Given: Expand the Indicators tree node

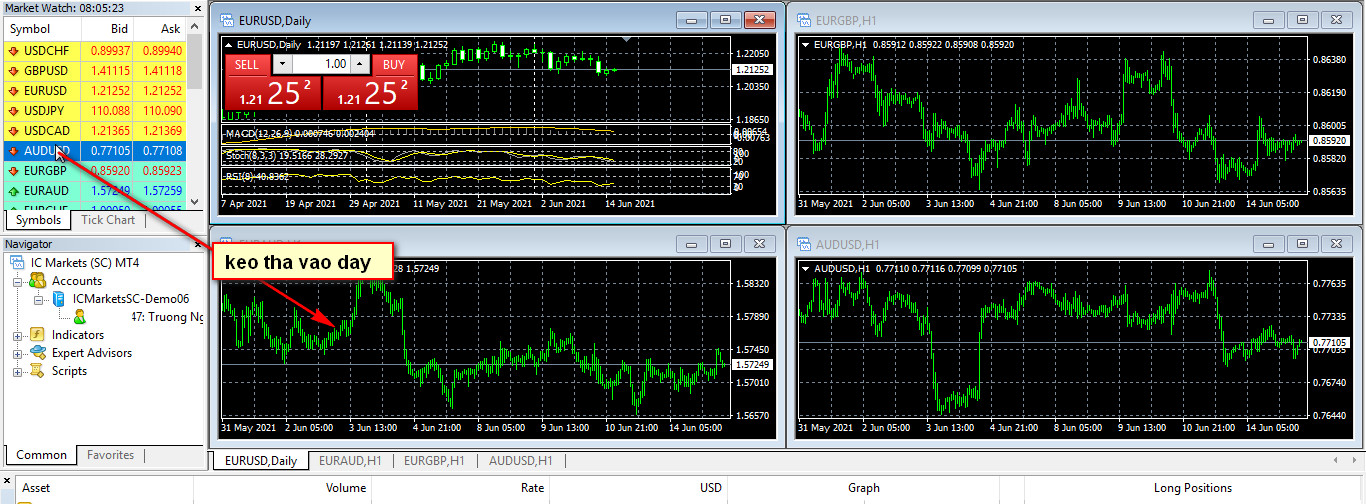Looking at the screenshot, I should tap(18, 335).
